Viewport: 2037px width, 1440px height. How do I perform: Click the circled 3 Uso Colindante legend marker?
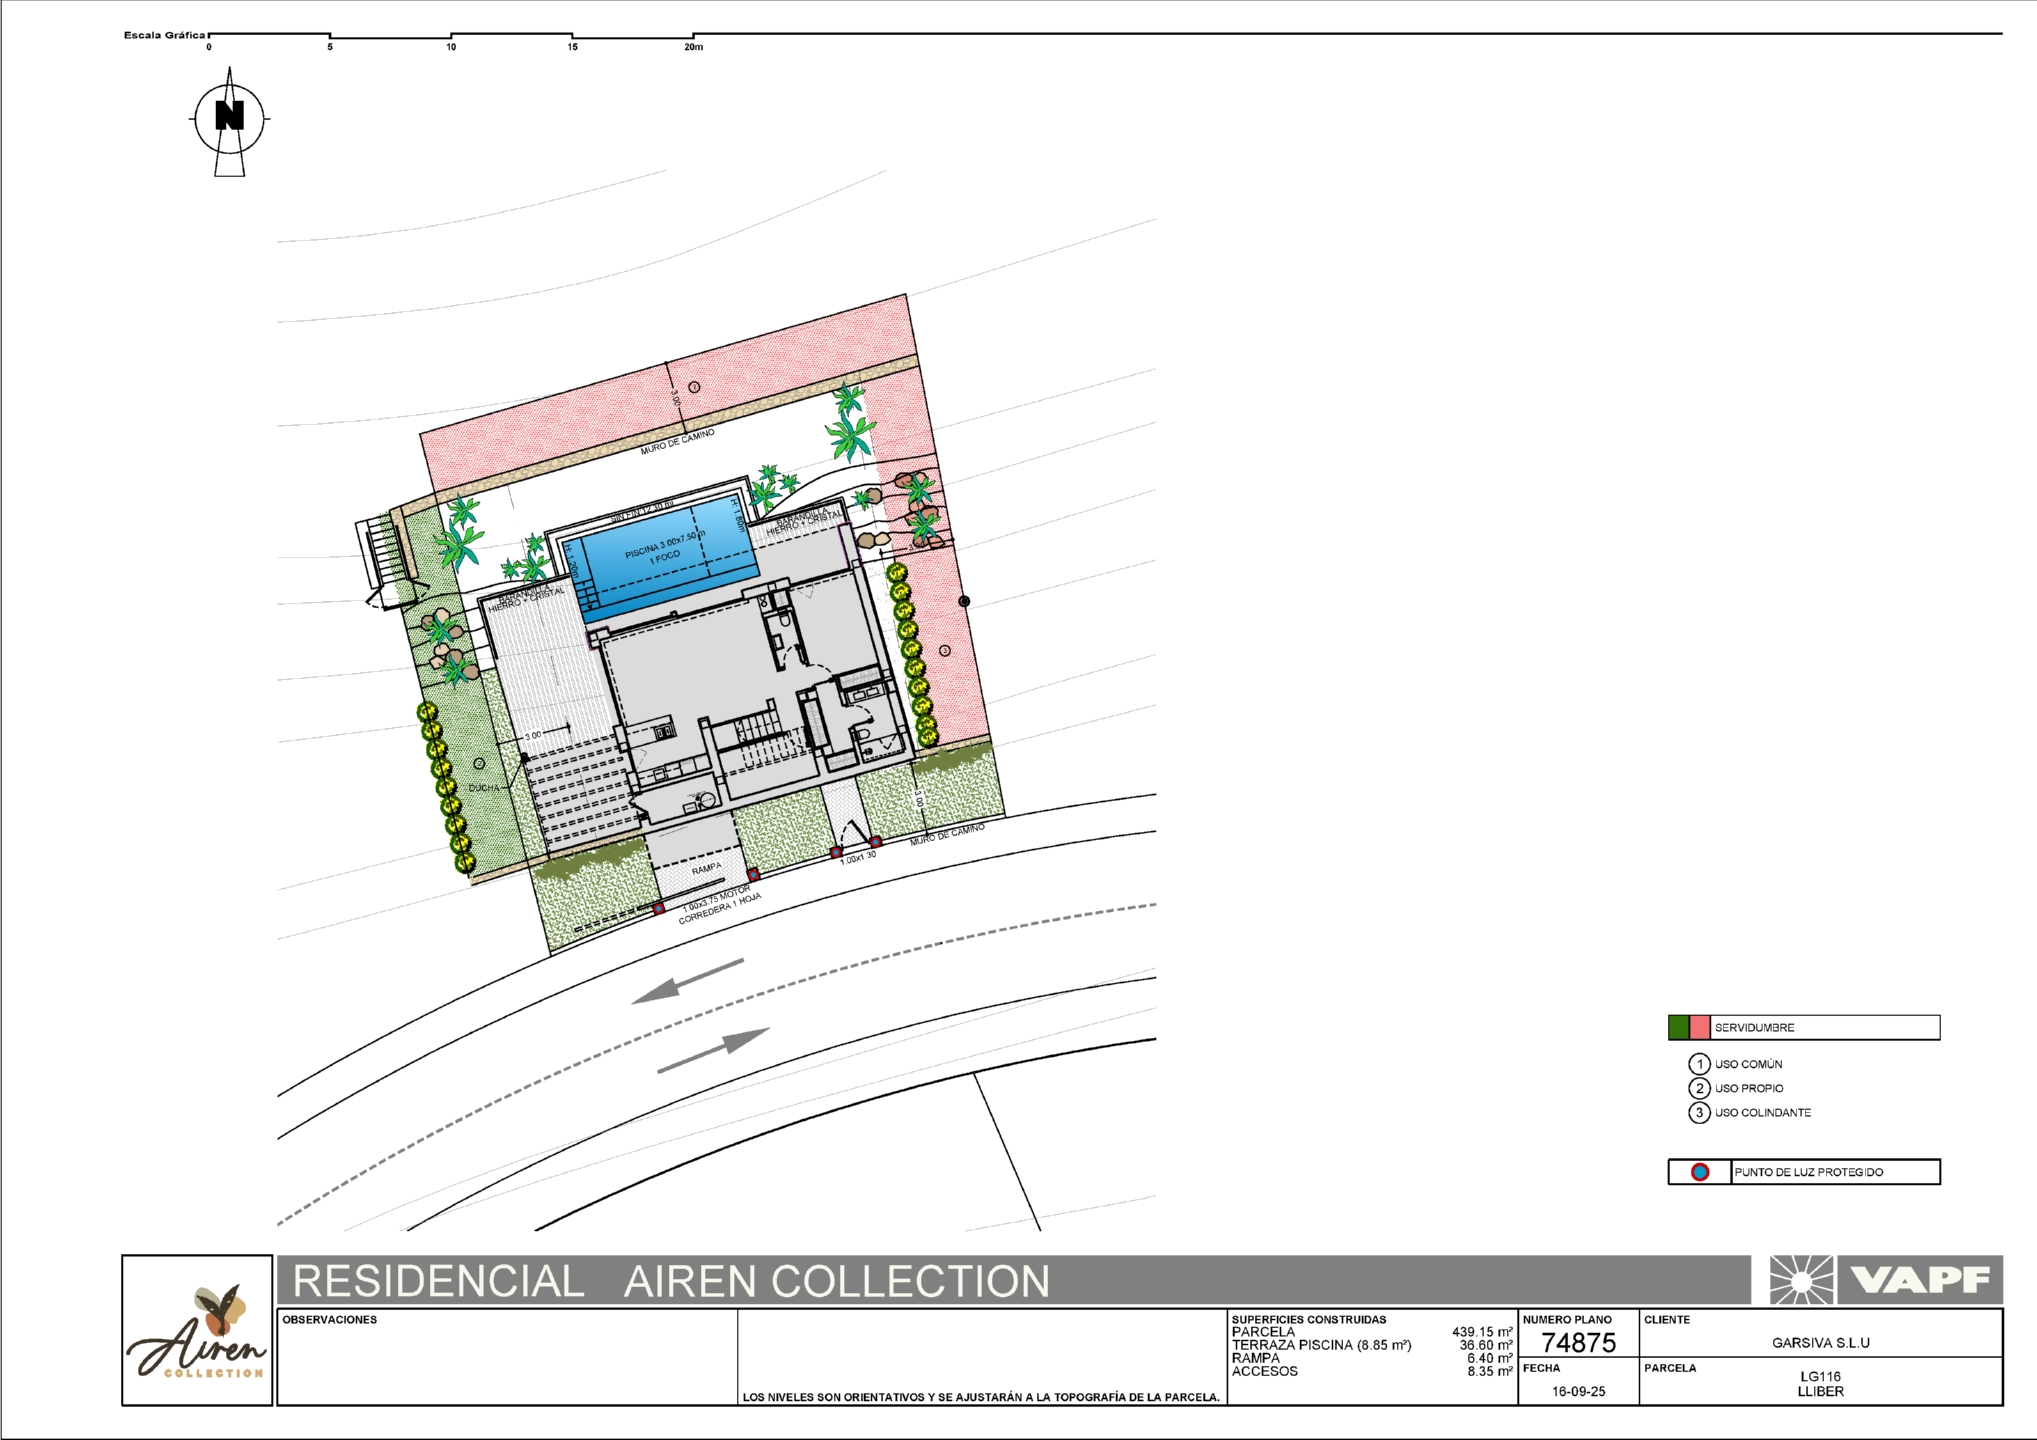1698,1112
